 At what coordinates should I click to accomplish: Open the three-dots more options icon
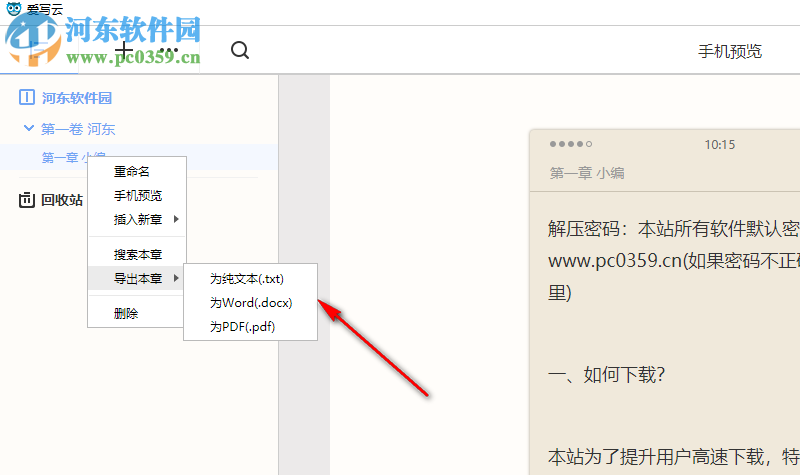coord(168,51)
